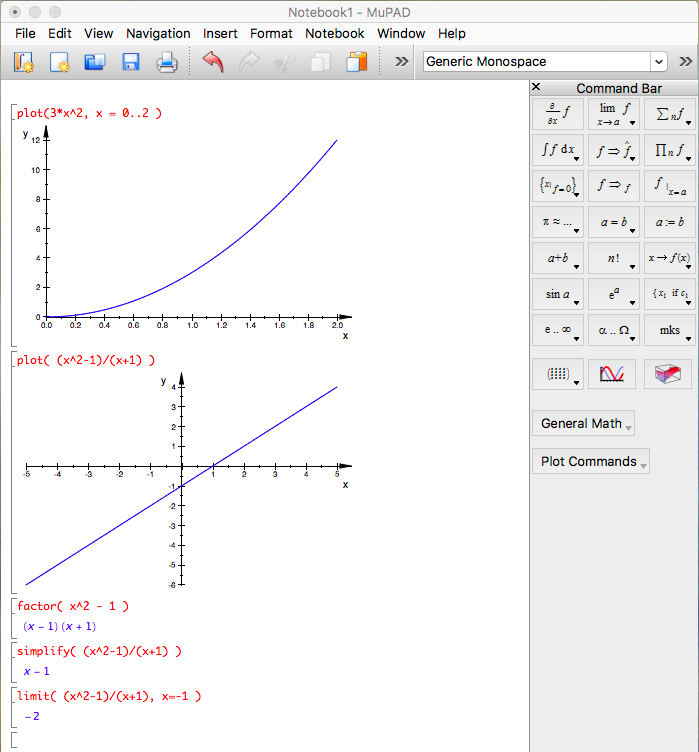Image resolution: width=699 pixels, height=752 pixels.
Task: Print the notebook with the printer icon
Action: tap(166, 62)
